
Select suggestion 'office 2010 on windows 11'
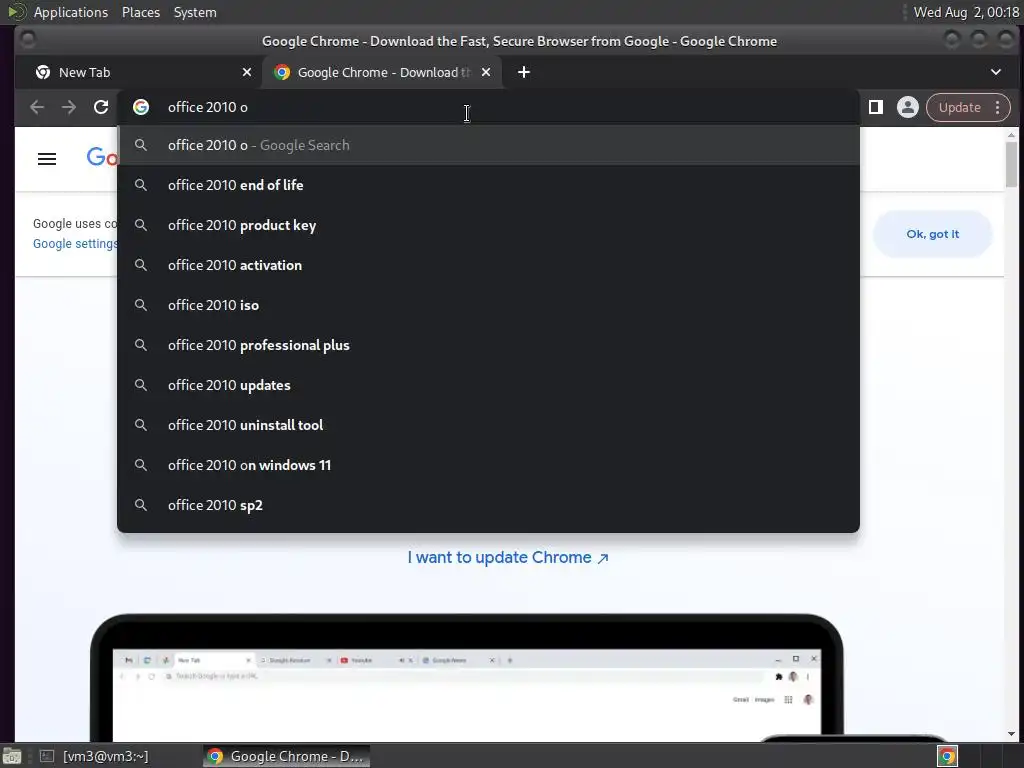[x=488, y=465]
